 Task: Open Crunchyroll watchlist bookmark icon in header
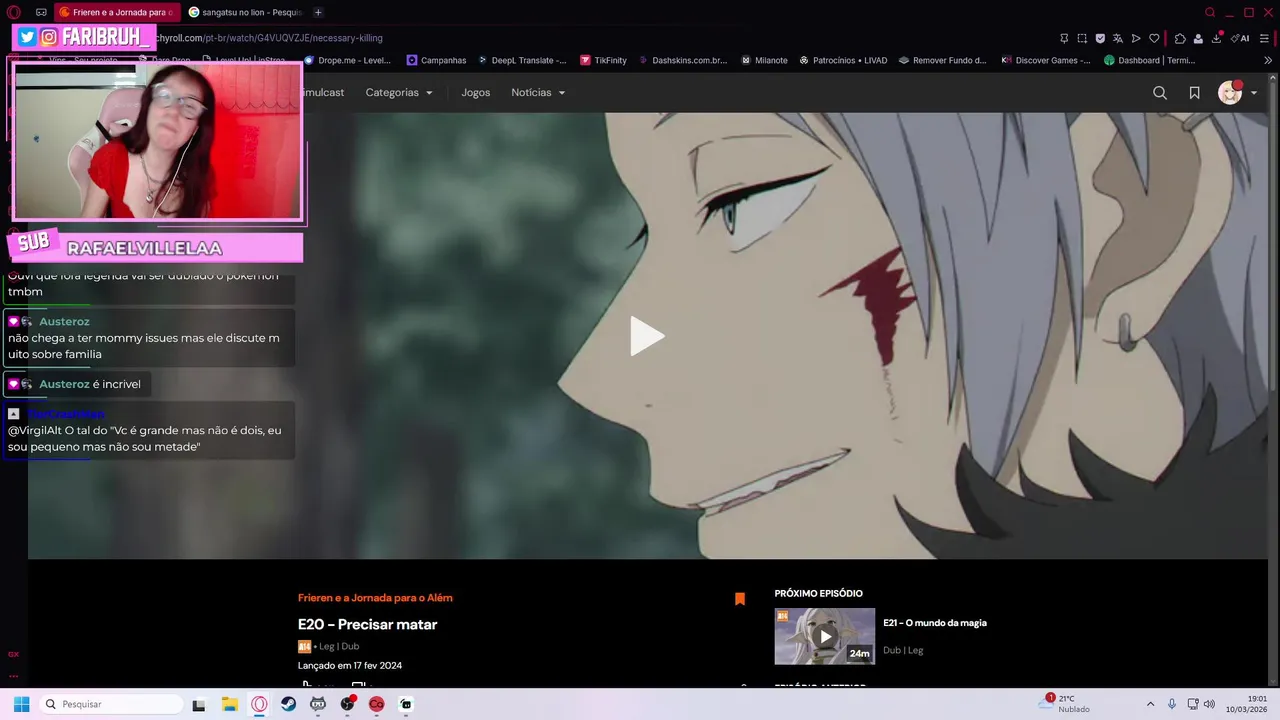(x=1194, y=92)
